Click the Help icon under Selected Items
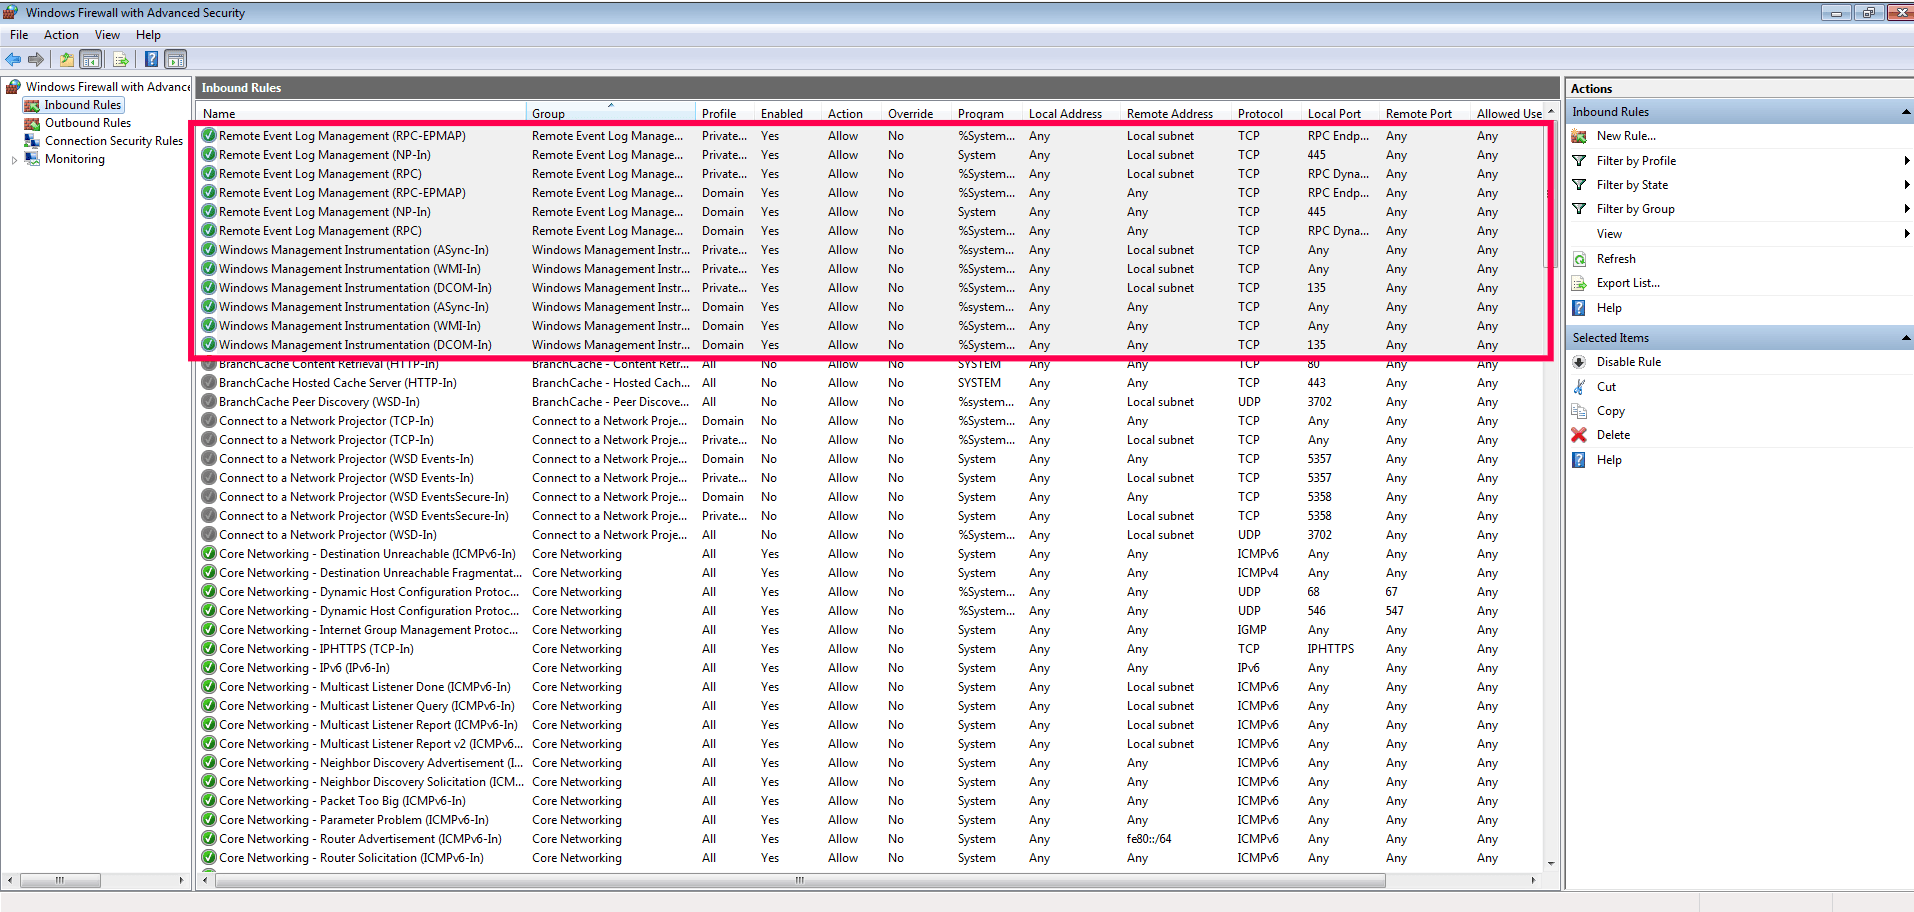This screenshot has width=1914, height=912. tap(1579, 460)
